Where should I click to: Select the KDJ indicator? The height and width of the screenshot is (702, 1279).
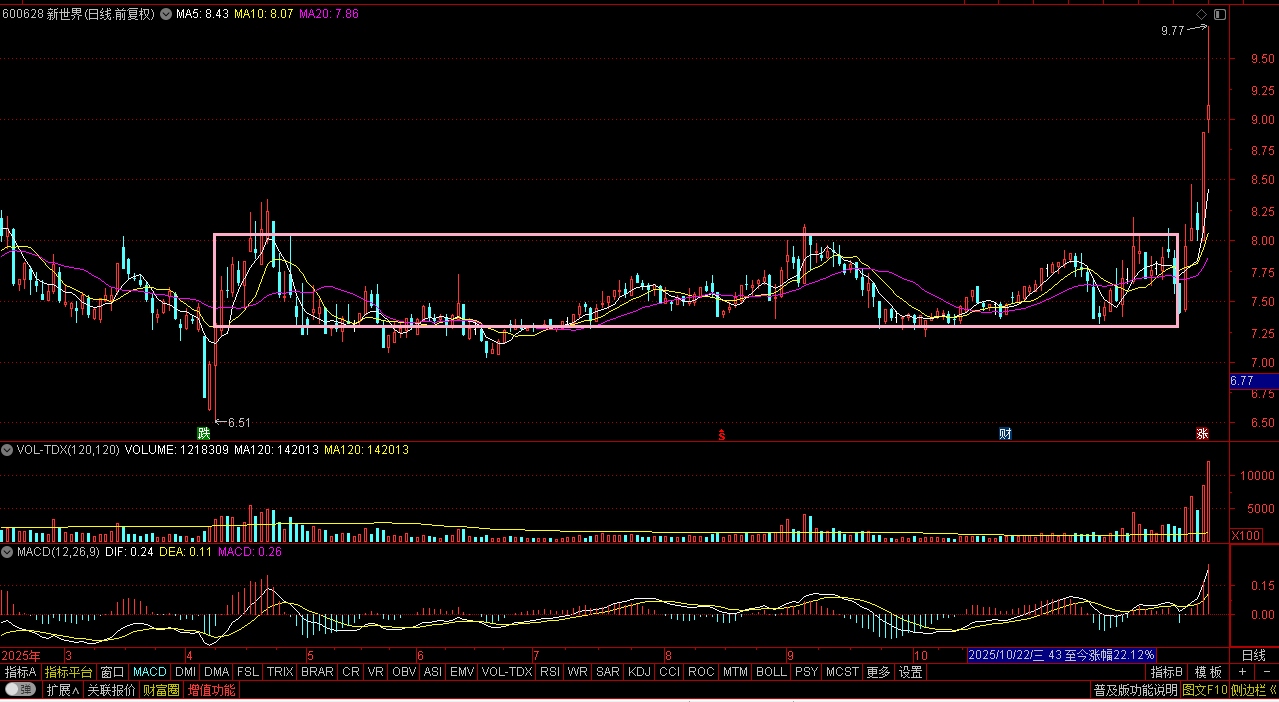tap(639, 672)
